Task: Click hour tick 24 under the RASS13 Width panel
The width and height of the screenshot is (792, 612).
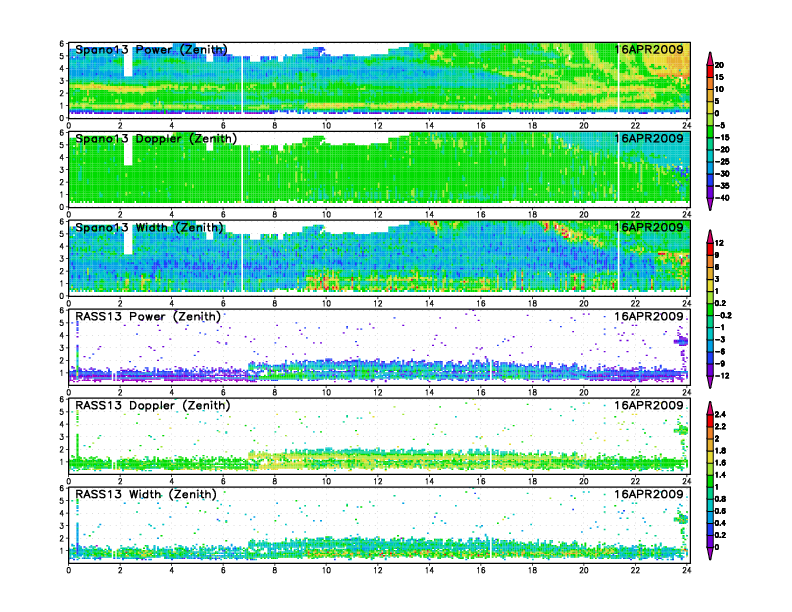Action: click(x=686, y=570)
